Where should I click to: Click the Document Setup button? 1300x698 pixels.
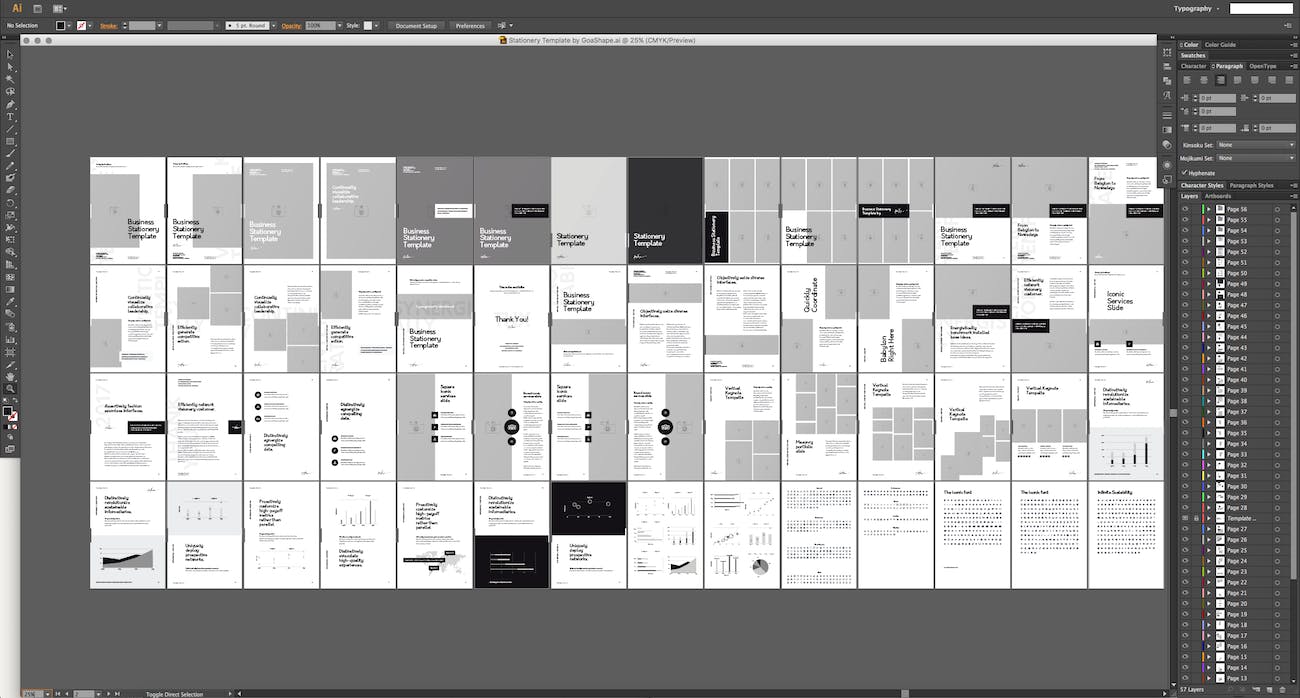415,26
